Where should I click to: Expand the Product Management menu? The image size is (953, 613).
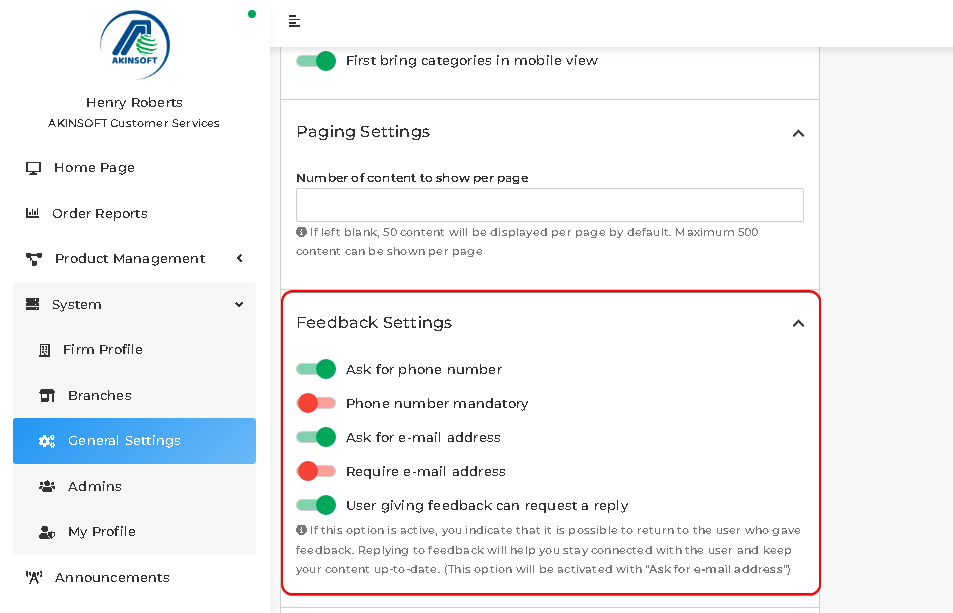tap(134, 259)
